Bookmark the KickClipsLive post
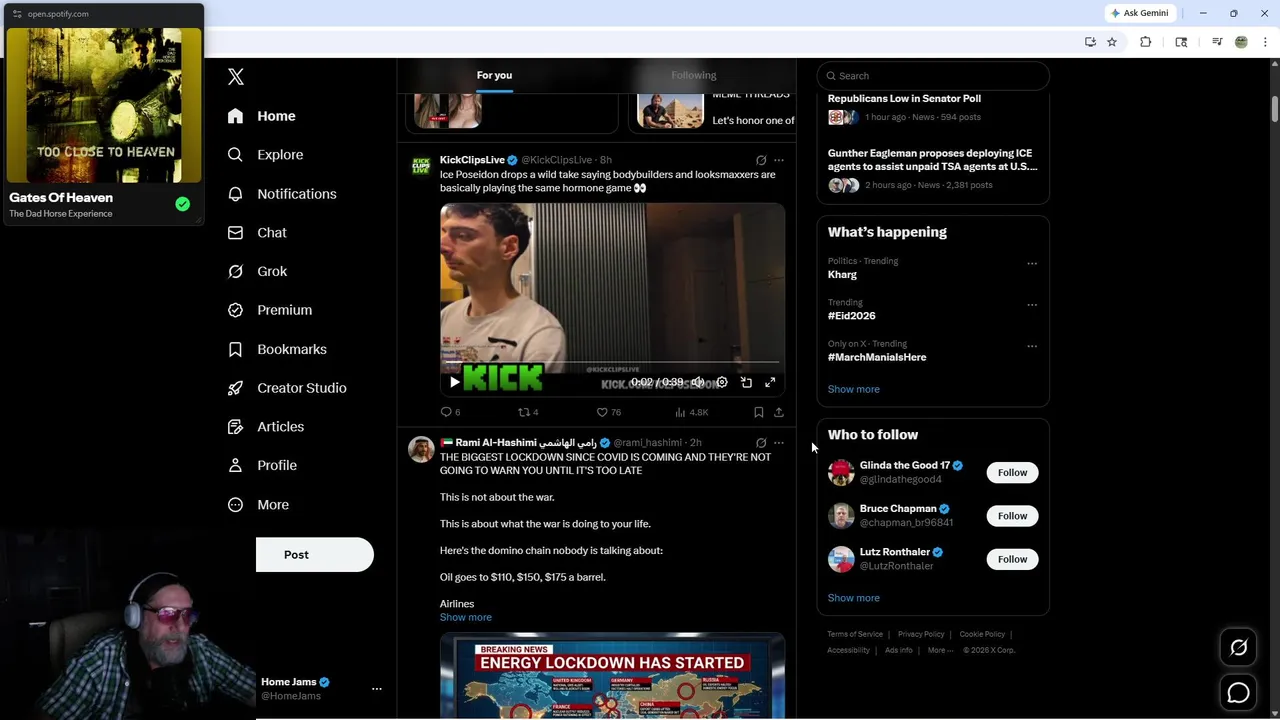The height and width of the screenshot is (720, 1280). pos(759,412)
